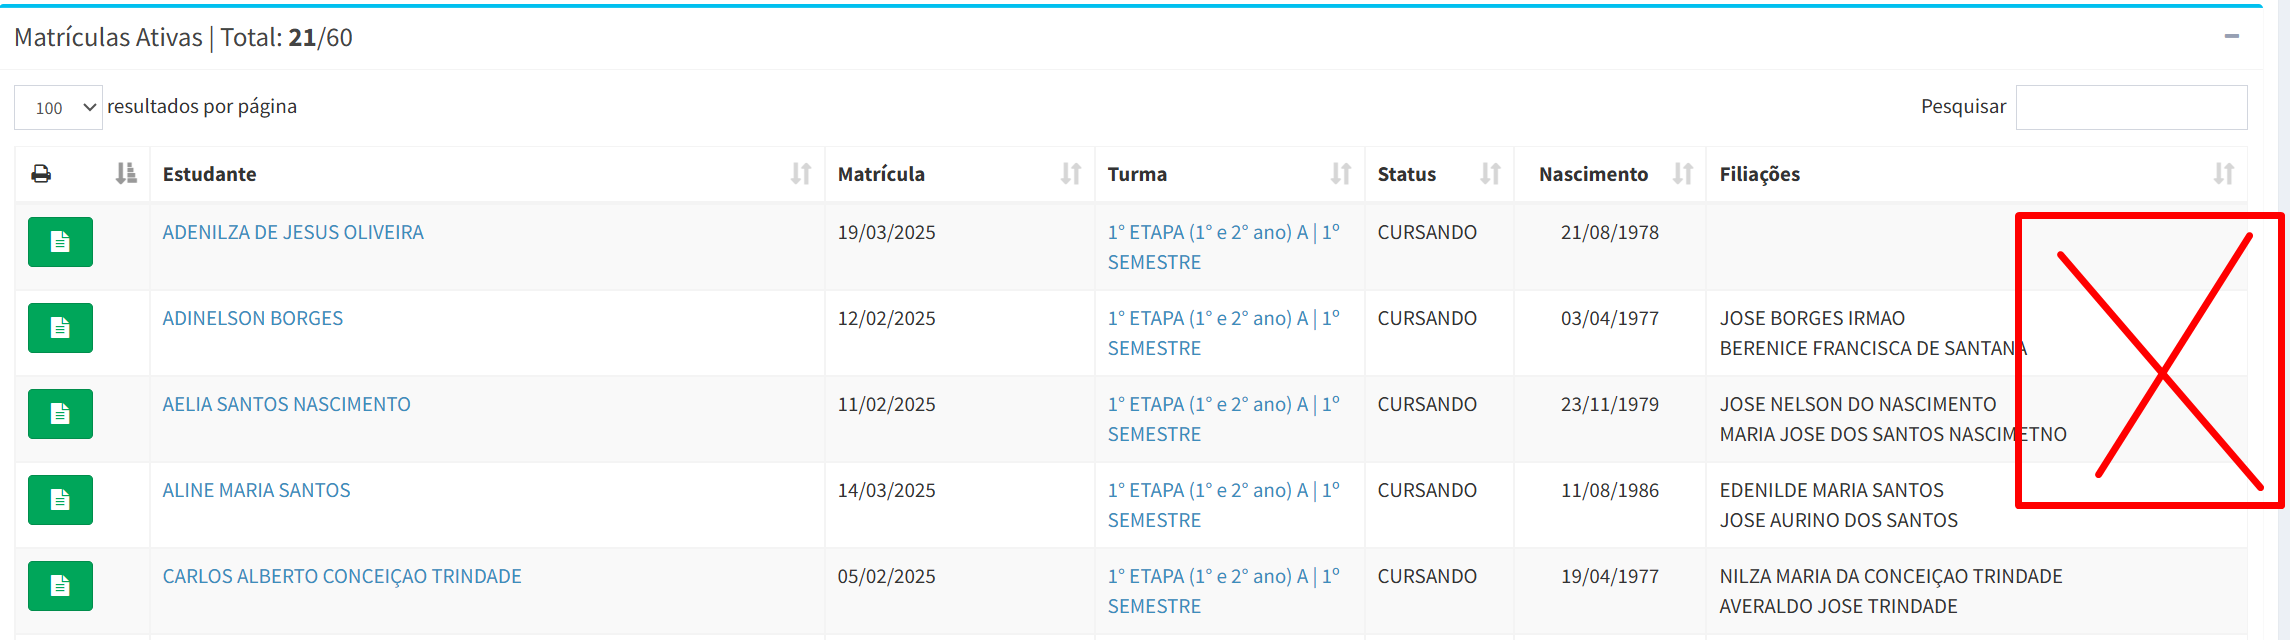Sort table by Turma column
Viewport: 2290px width, 640px height.
coord(1230,174)
